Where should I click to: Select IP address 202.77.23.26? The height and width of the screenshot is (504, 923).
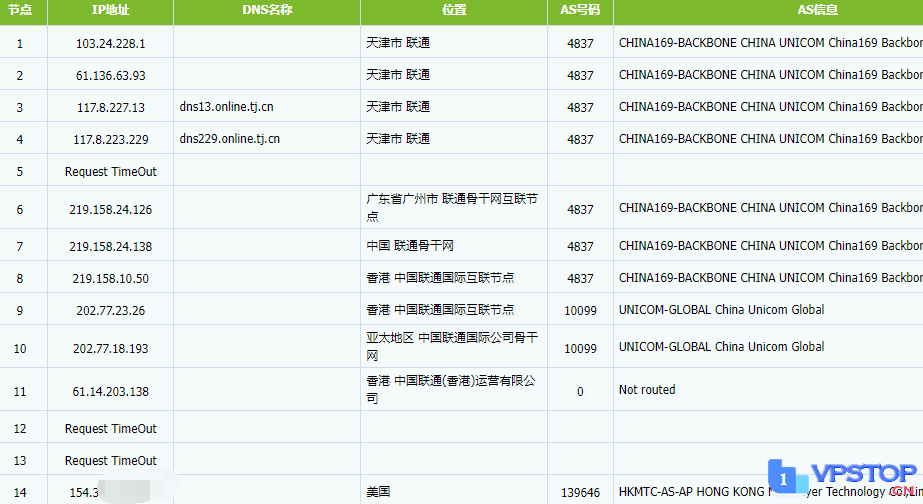111,310
